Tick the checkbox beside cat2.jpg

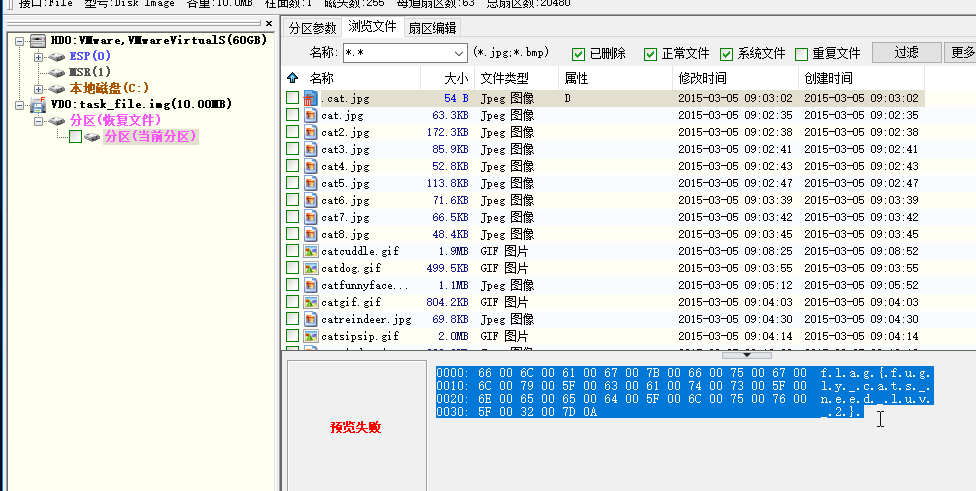(x=292, y=132)
